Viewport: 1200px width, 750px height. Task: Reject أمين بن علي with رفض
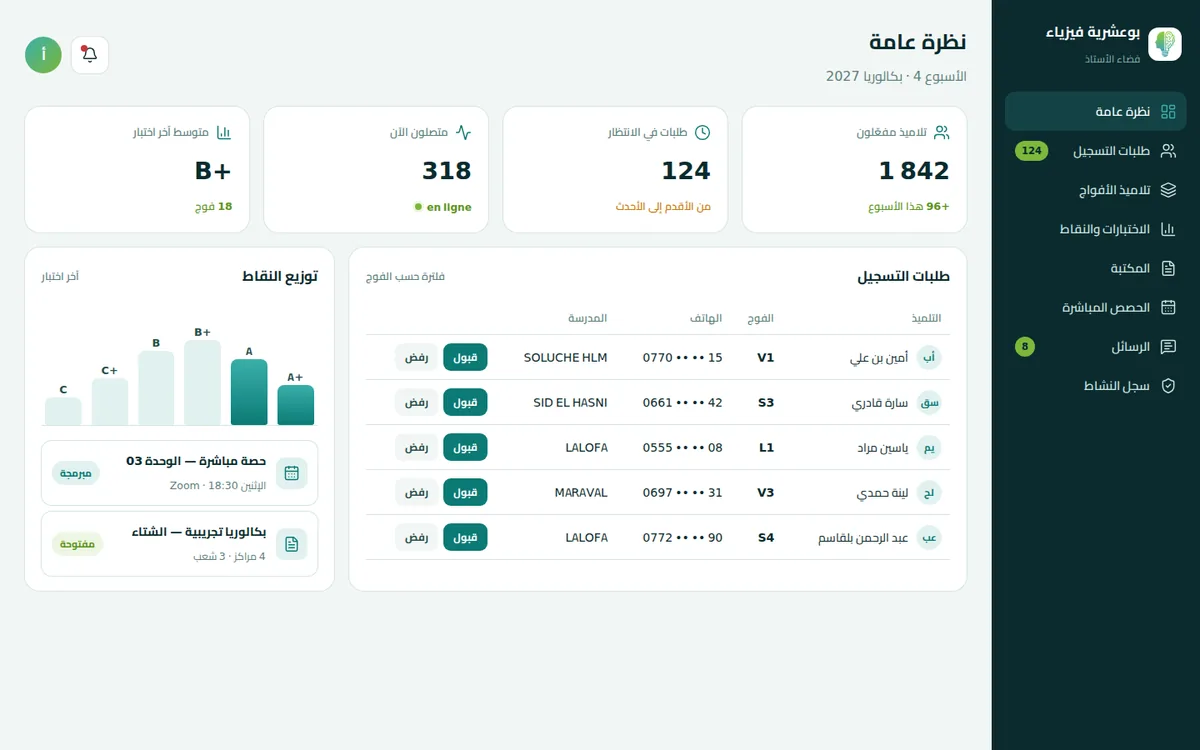coord(417,357)
